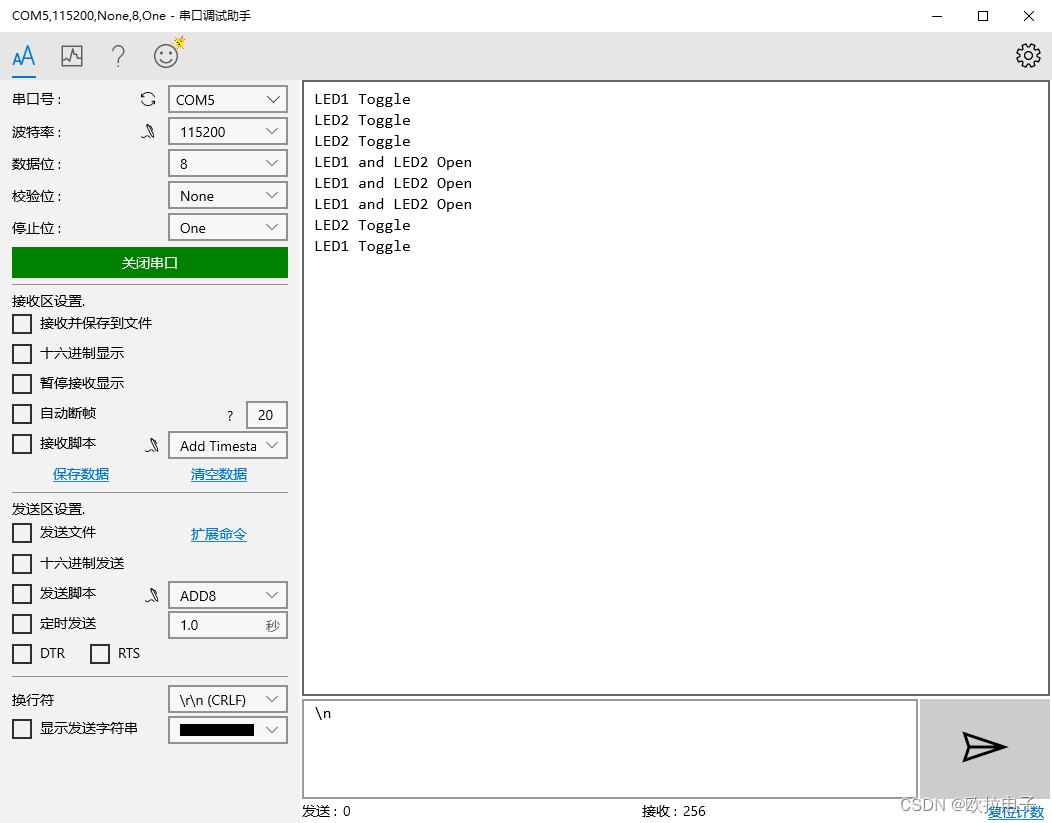Open the settings gear icon
Screen dimensions: 1052x823
point(1028,56)
